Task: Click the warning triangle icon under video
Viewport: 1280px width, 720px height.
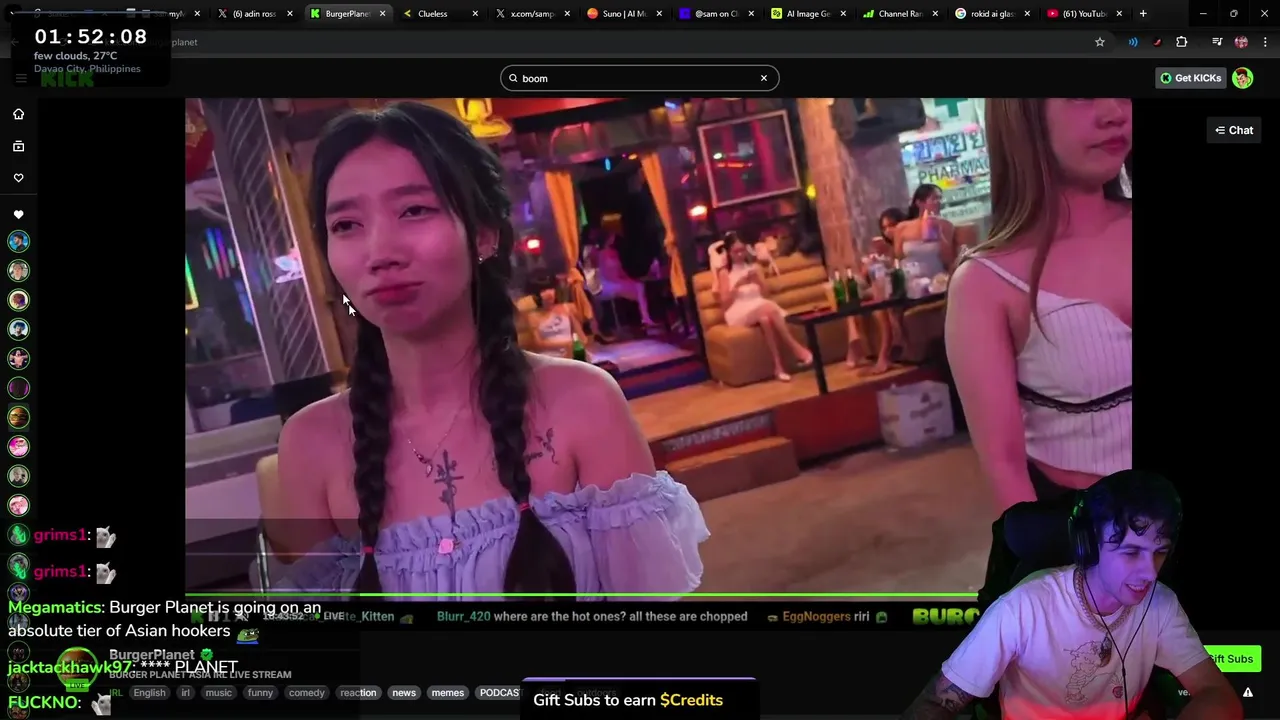Action: 1248,692
